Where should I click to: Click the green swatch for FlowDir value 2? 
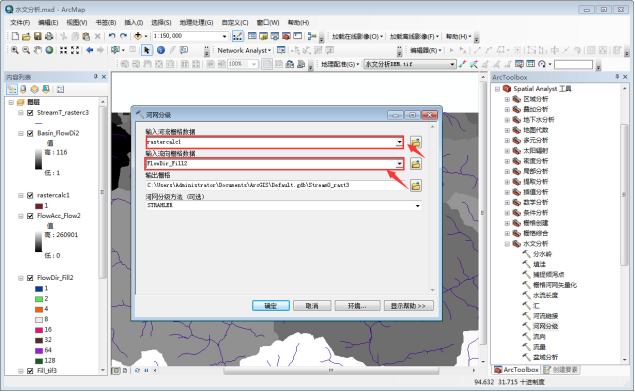pyautogui.click(x=39, y=299)
